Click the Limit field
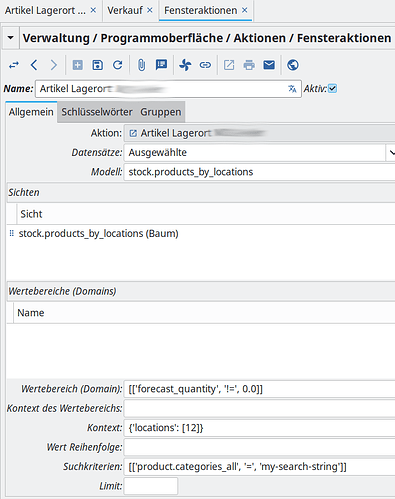Viewport: 395px width, 499px height. (151, 486)
